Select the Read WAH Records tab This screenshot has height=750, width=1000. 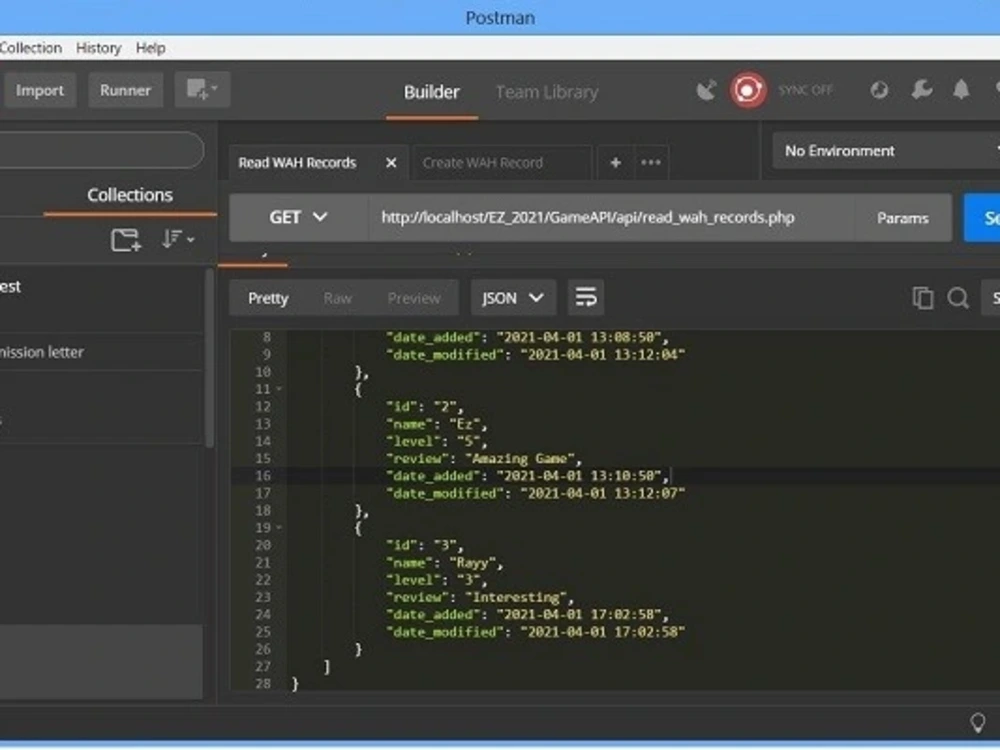297,163
